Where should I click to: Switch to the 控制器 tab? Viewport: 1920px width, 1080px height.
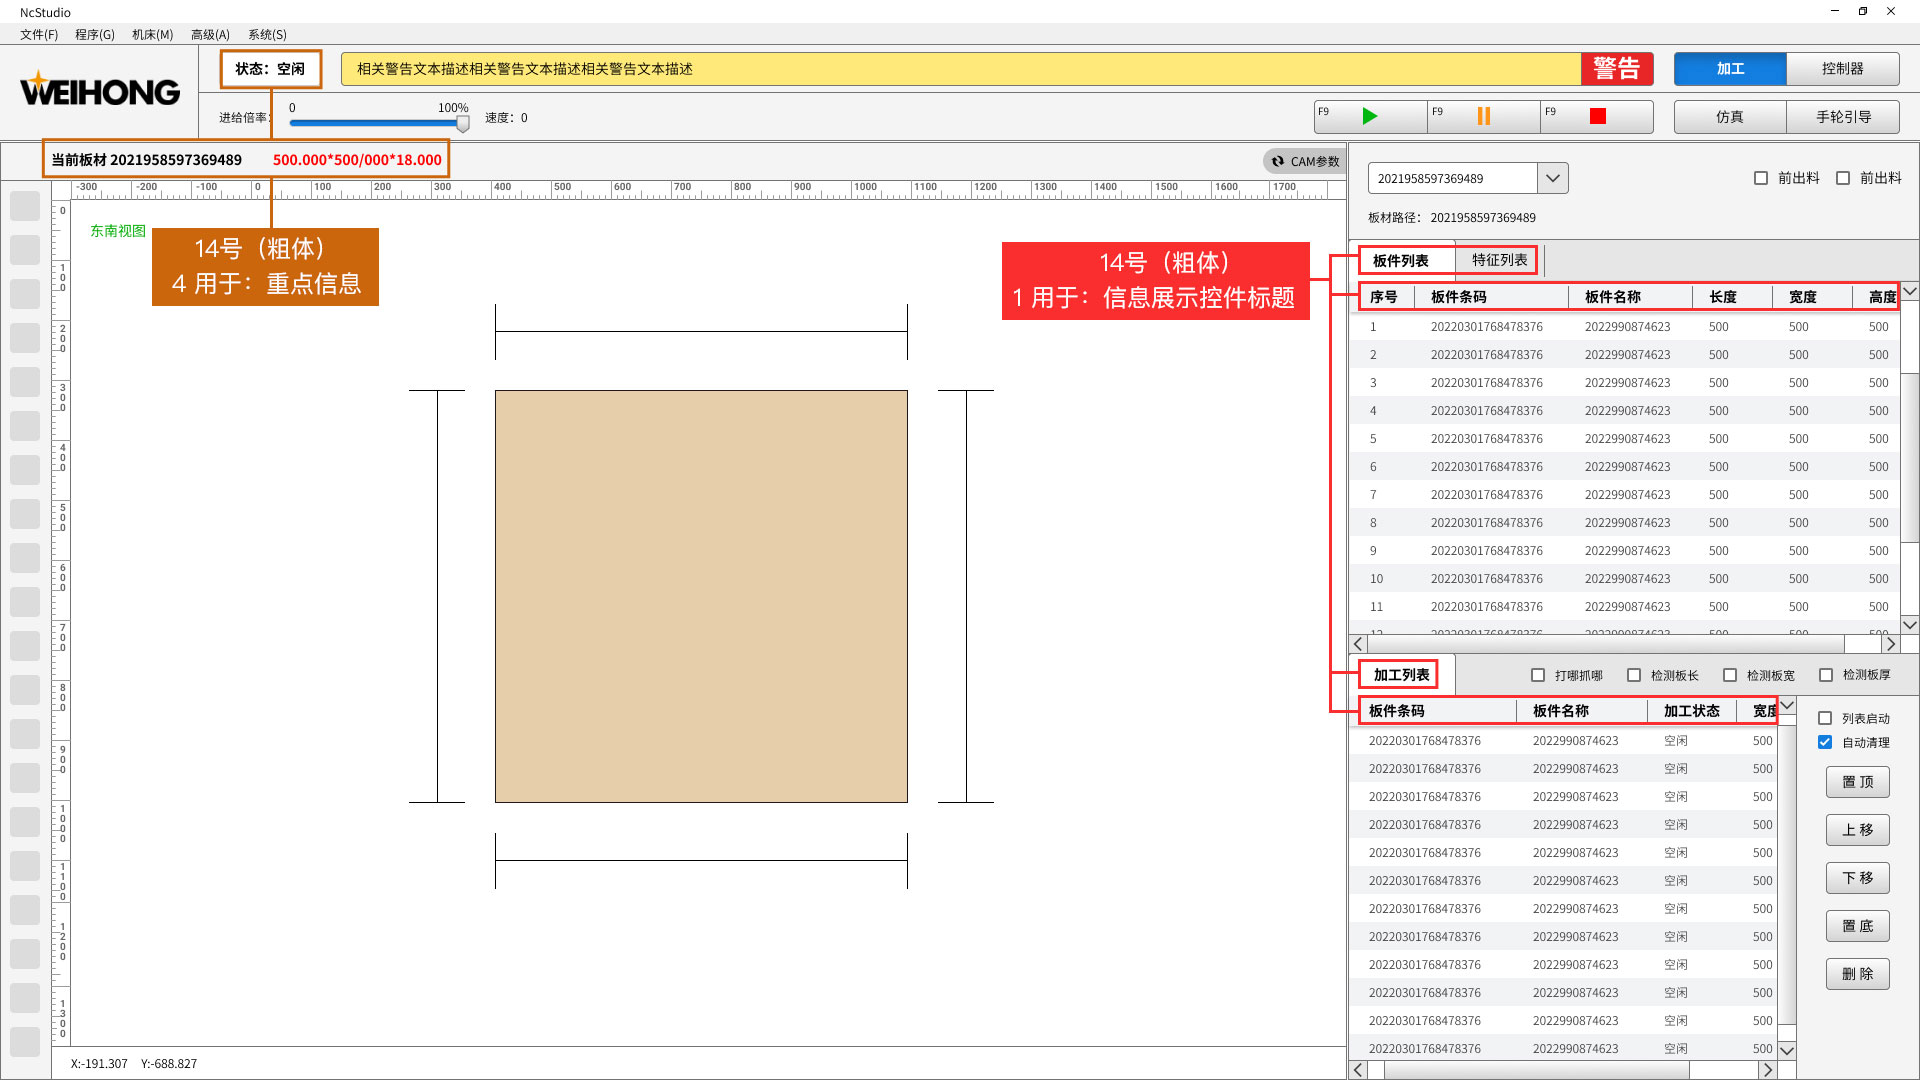click(1842, 69)
